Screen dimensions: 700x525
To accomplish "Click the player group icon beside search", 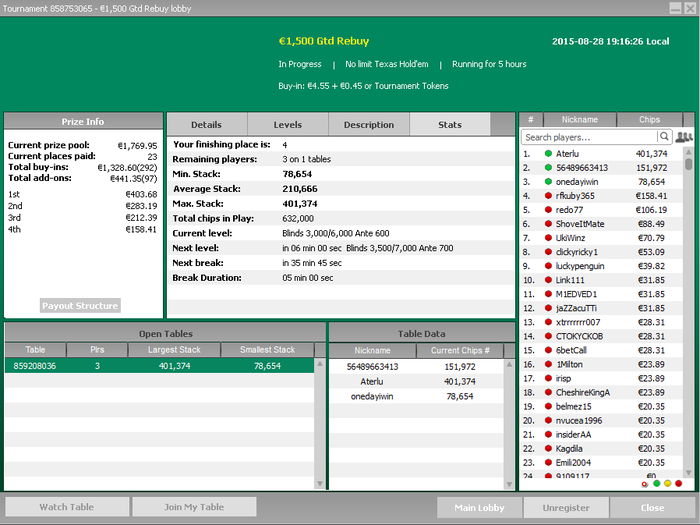I will pos(685,137).
